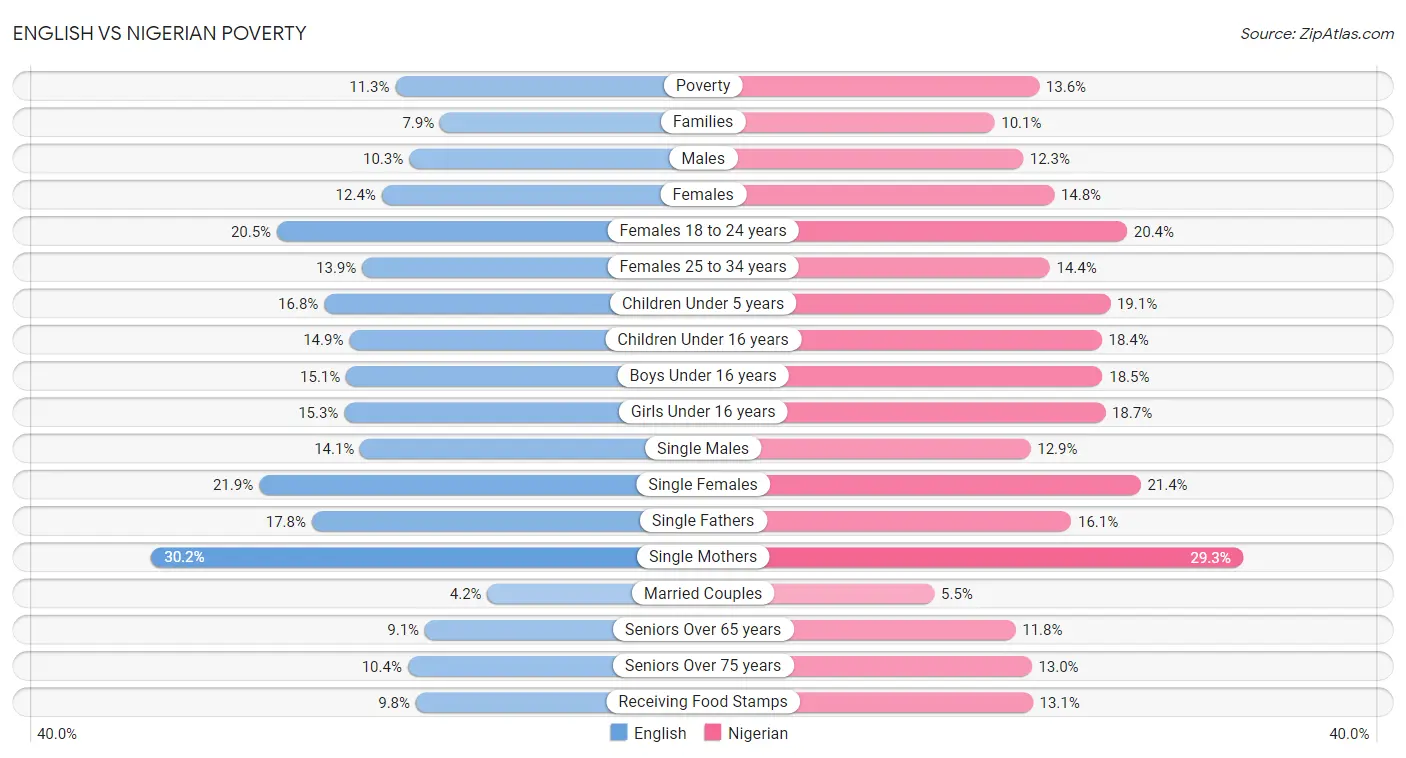Click the English vs Nigerian Poverty title
This screenshot has width=1406, height=758.
pyautogui.click(x=160, y=34)
